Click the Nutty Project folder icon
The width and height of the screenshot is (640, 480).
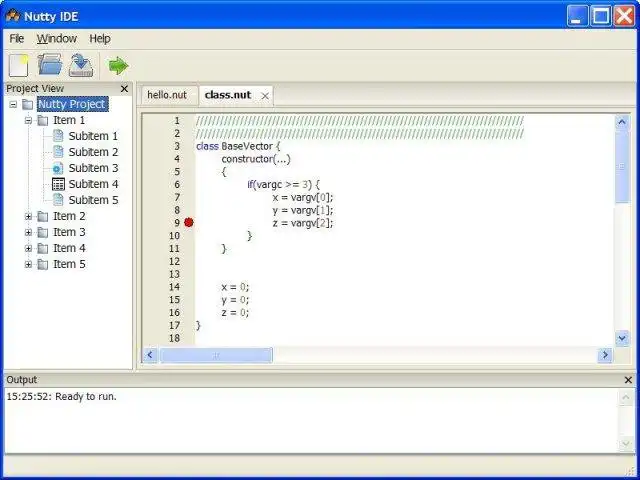(27, 104)
